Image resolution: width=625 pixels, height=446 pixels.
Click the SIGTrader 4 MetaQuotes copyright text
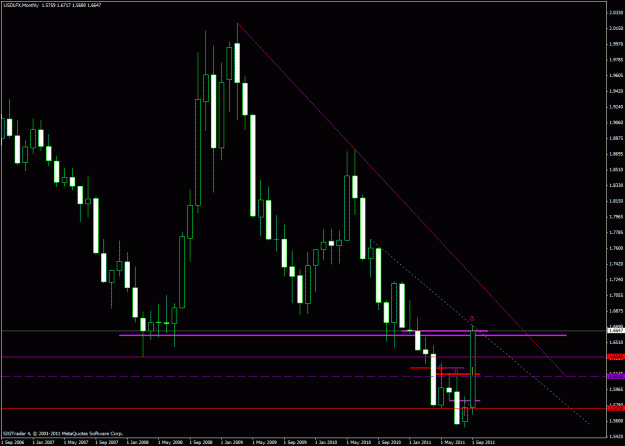pyautogui.click(x=63, y=433)
